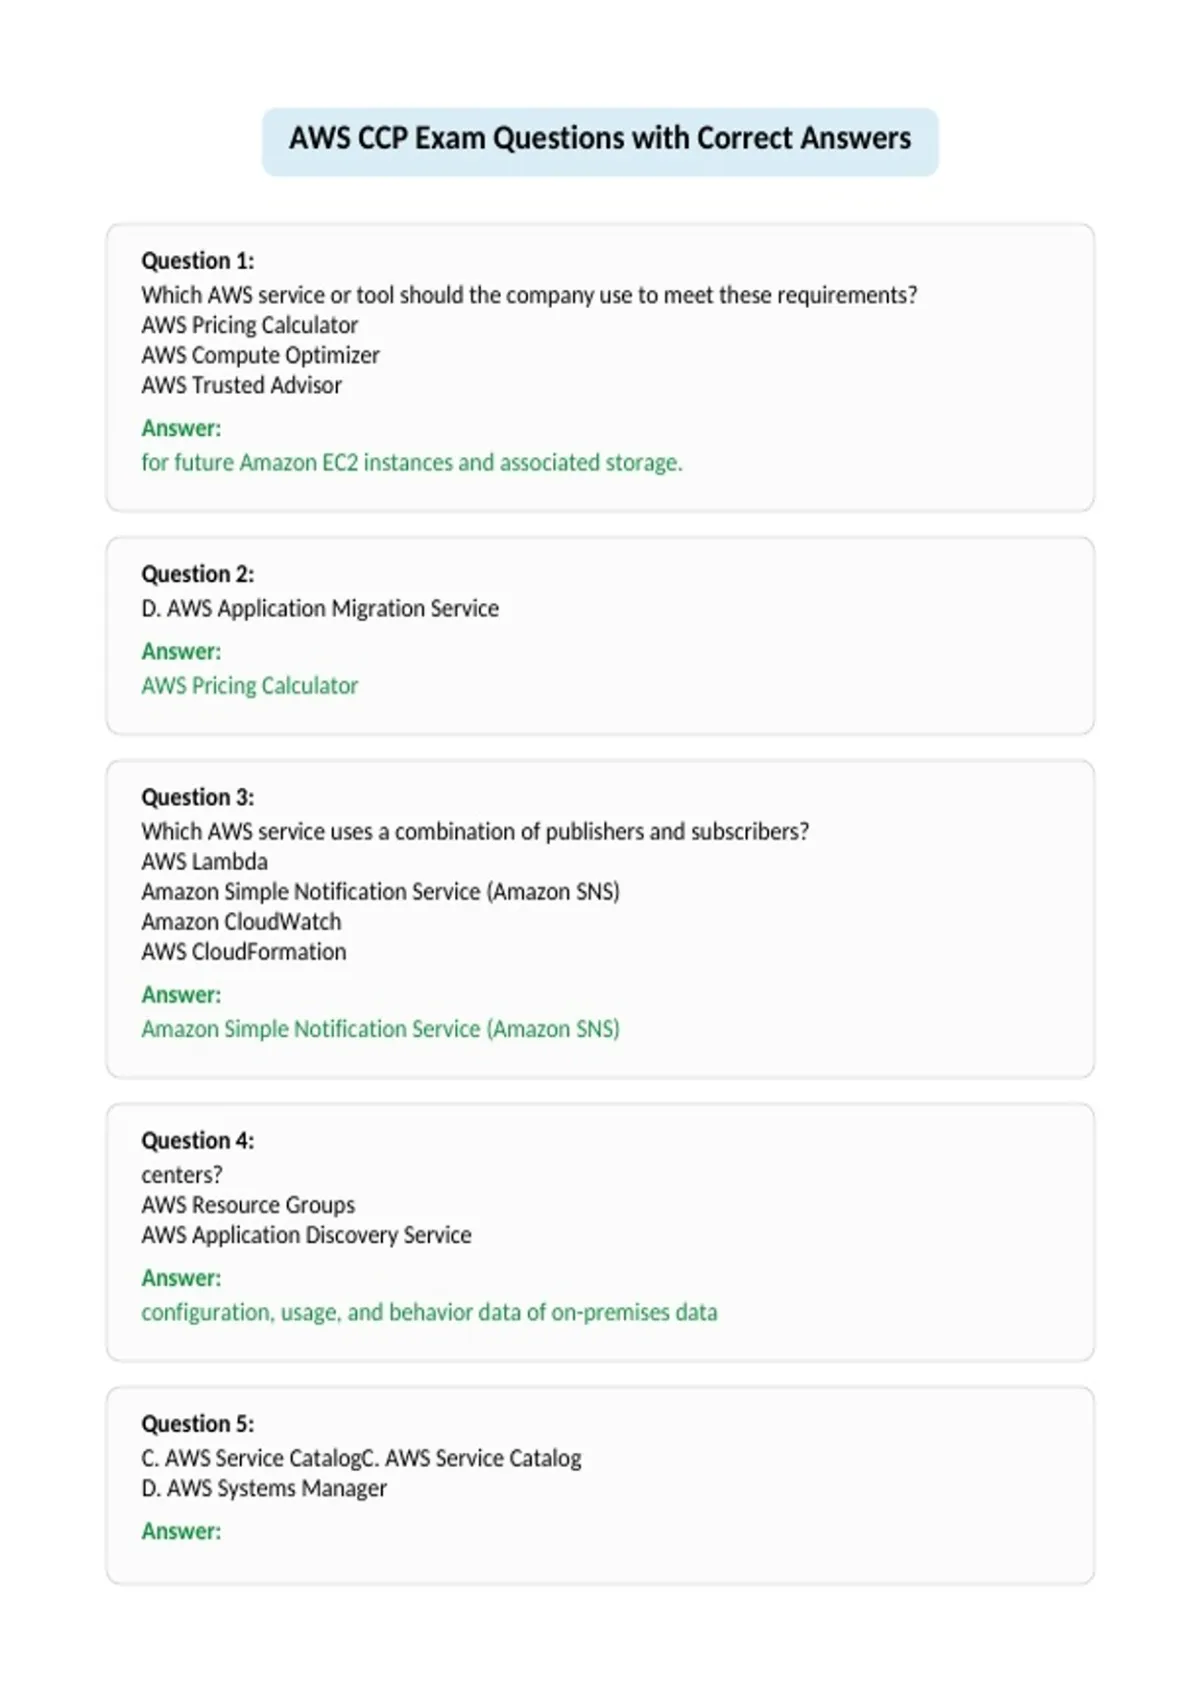Click AWS Application Discovery Service option
This screenshot has height=1700, width=1200.
tap(306, 1235)
